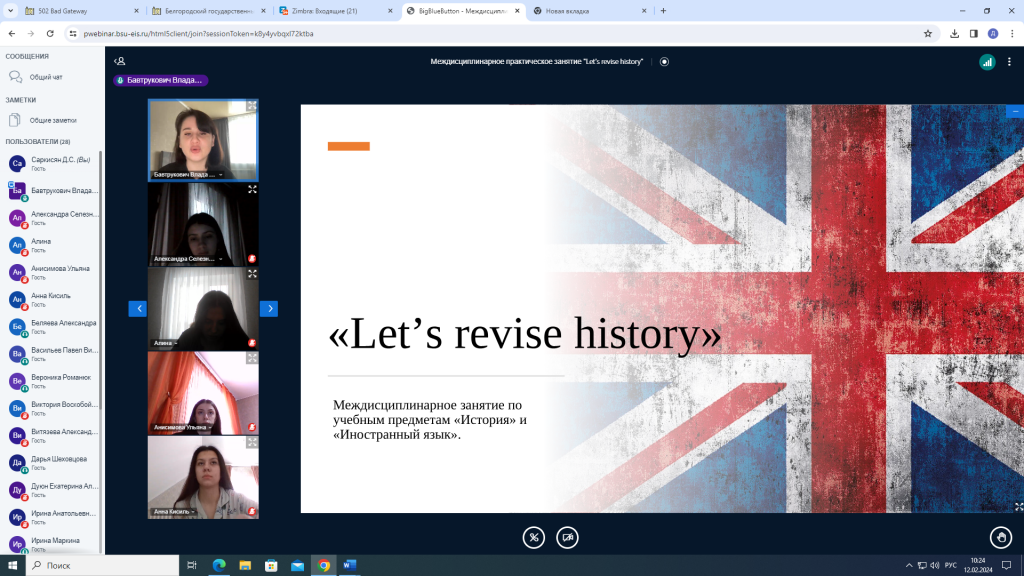Switch to 502 Bad Gateway tab
The width and height of the screenshot is (1024, 576).
click(82, 11)
